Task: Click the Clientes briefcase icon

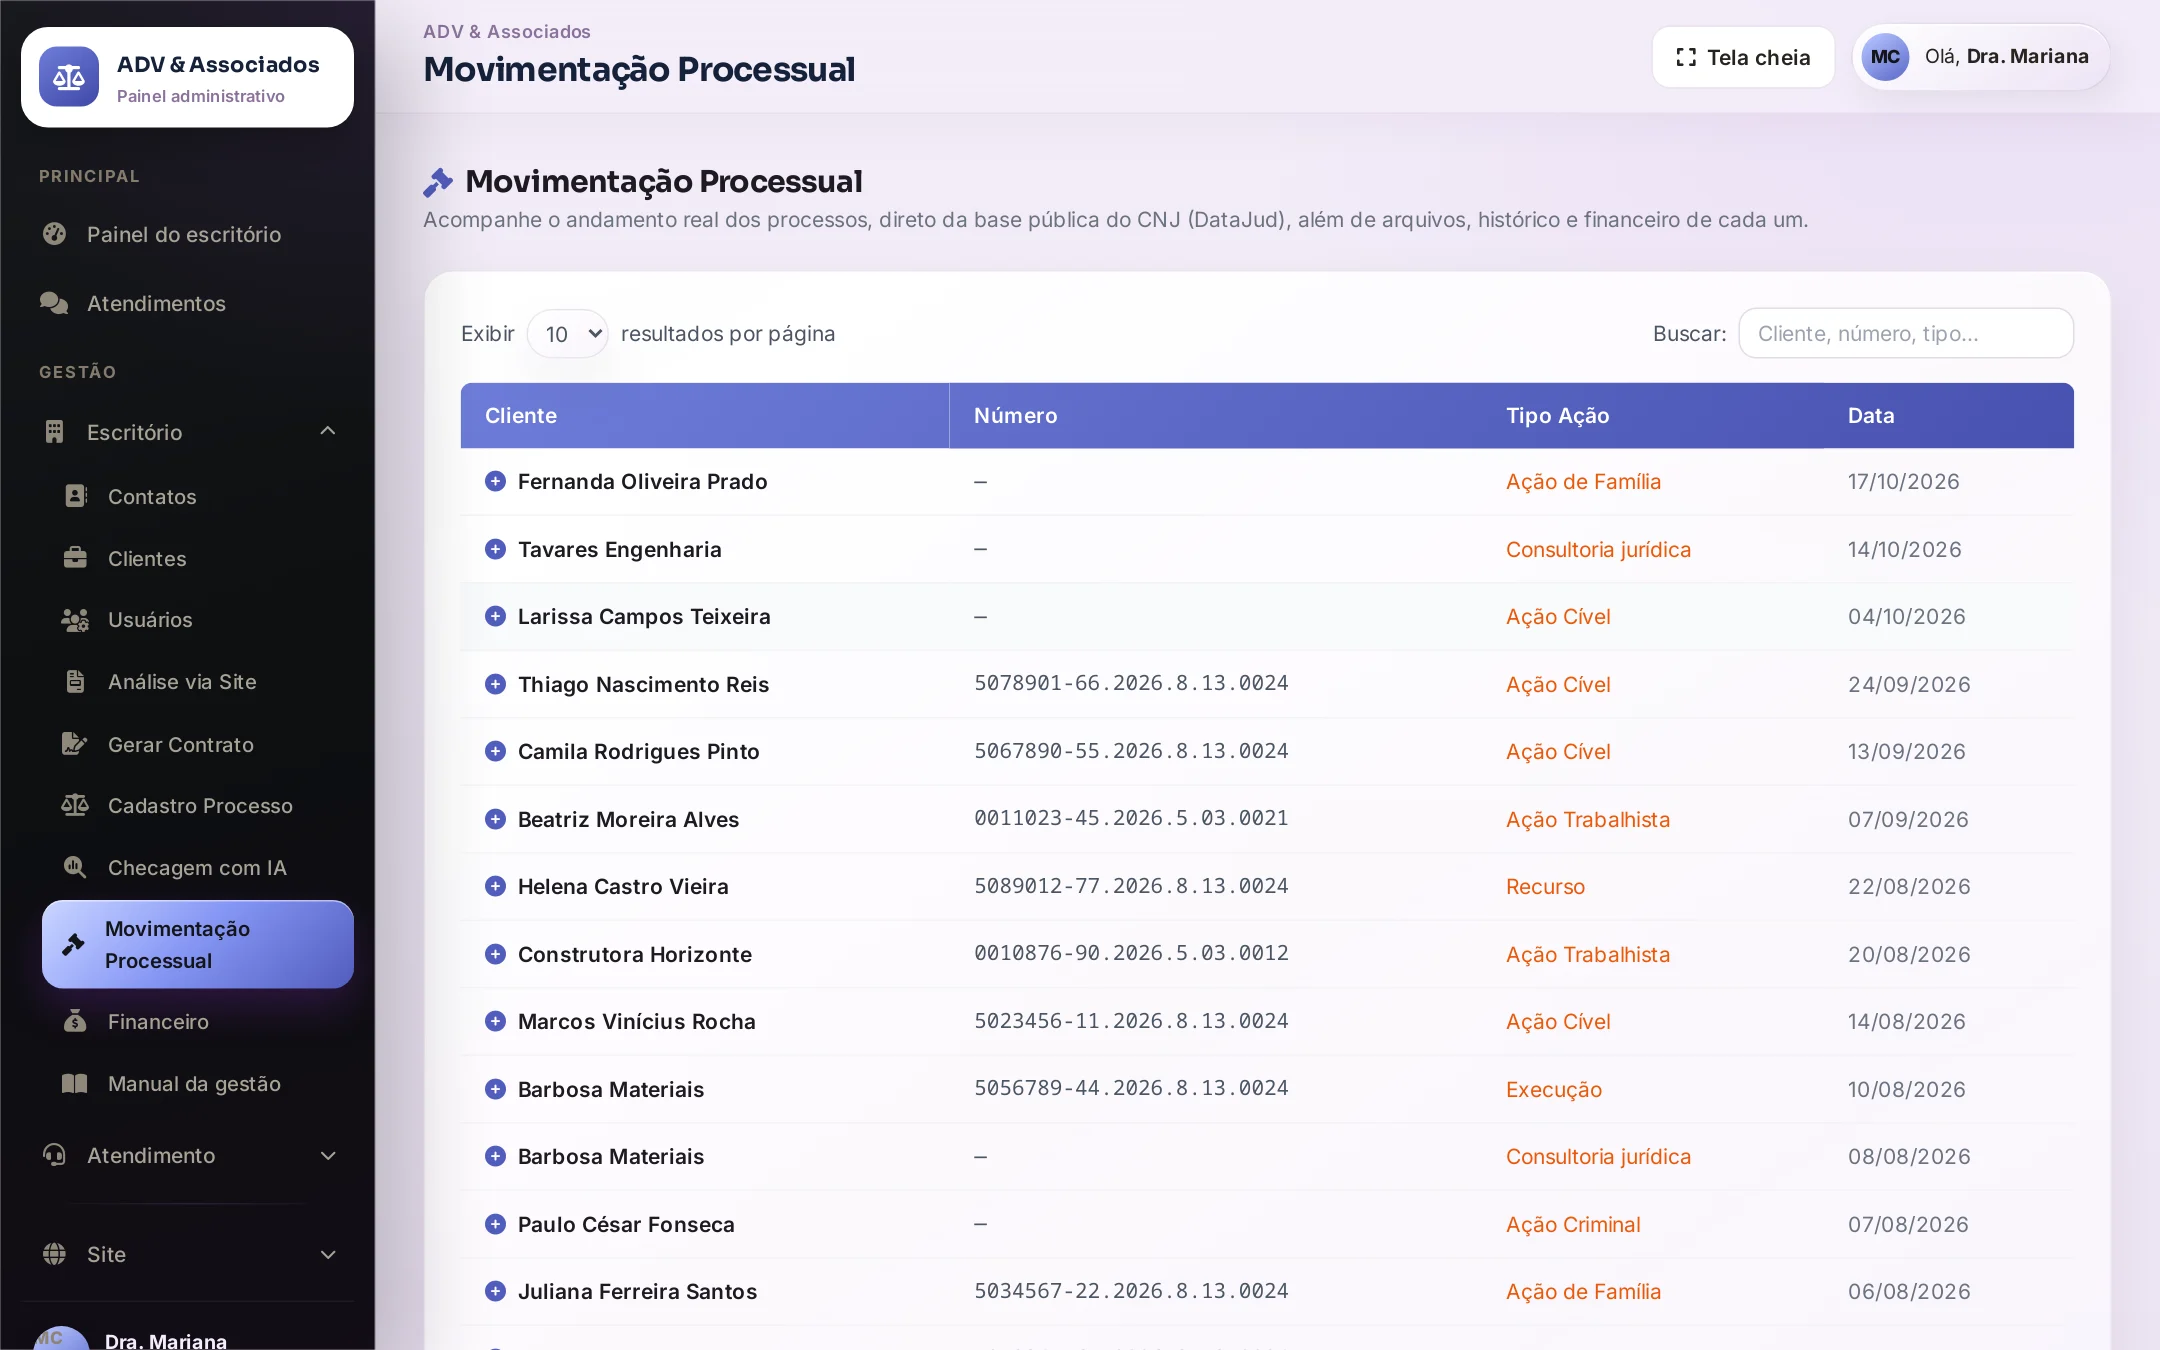Action: click(x=76, y=558)
